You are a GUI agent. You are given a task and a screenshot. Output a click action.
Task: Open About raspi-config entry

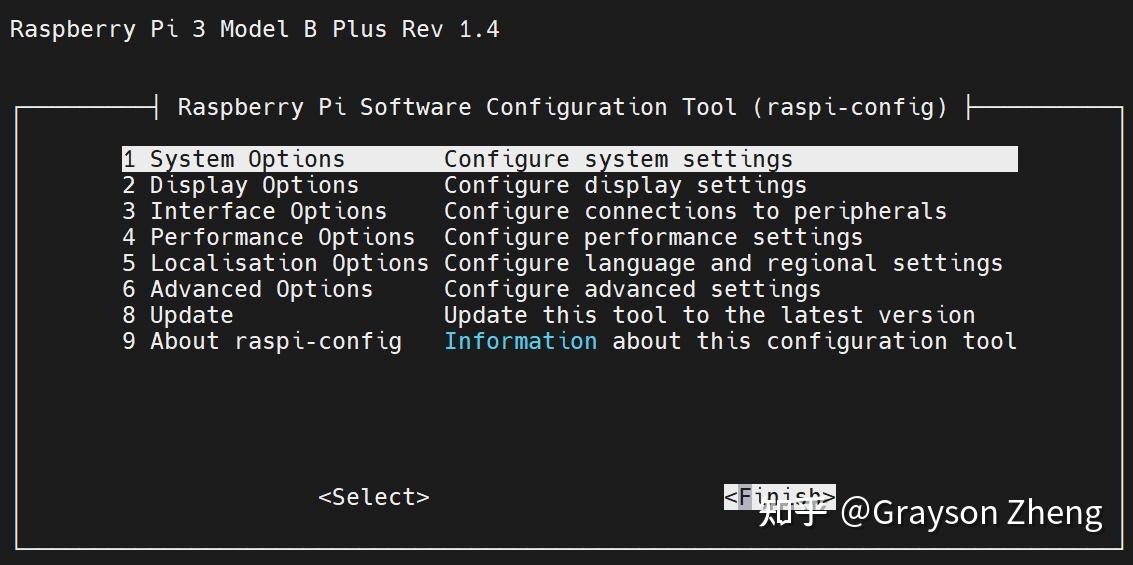262,341
